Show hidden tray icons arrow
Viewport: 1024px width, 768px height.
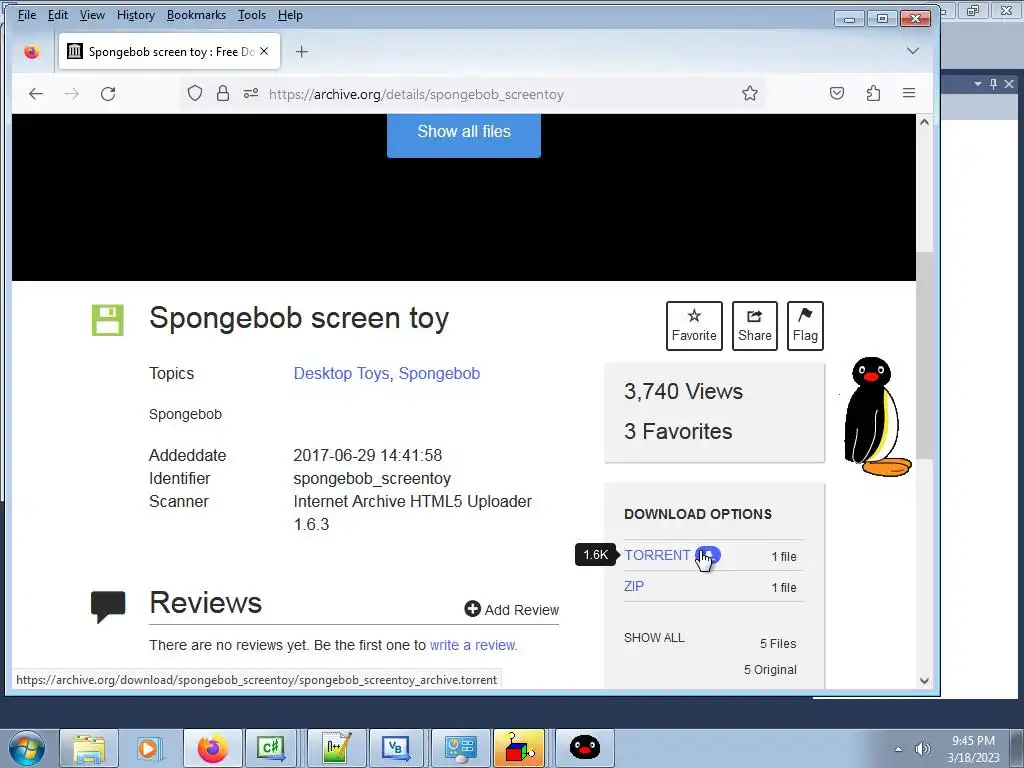(898, 749)
